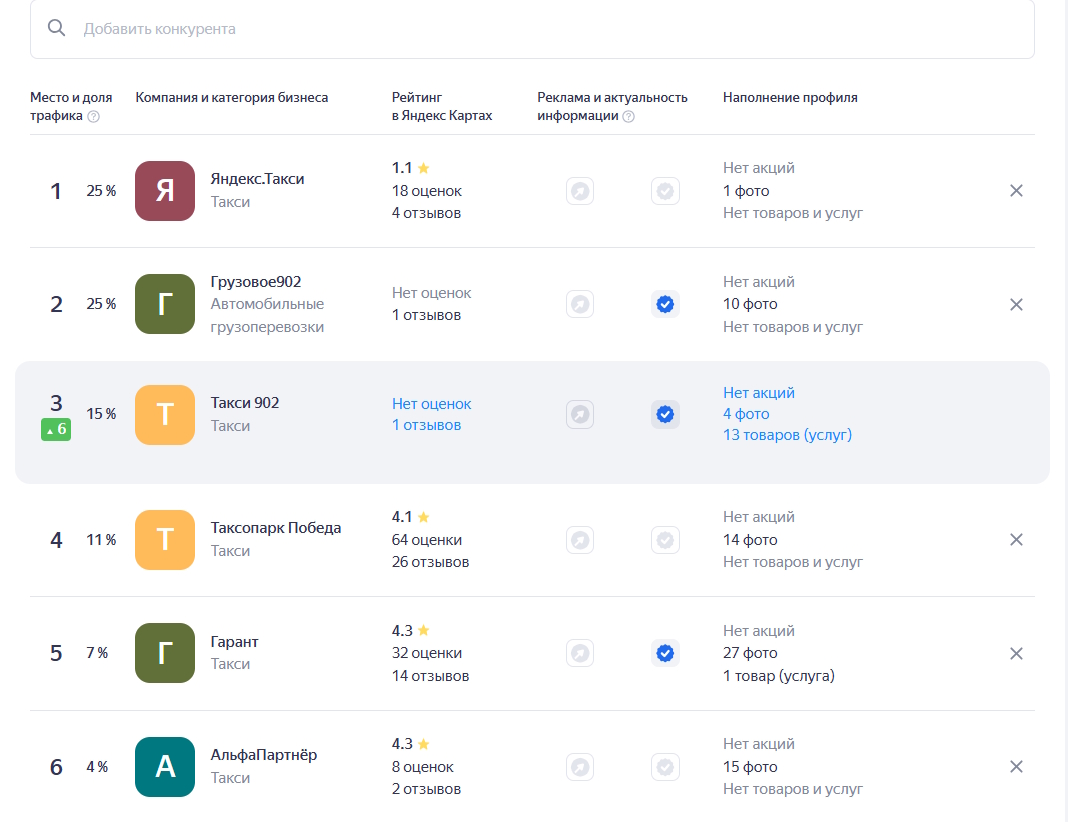
Task: Click the advertising icon for Яндекс.Такси
Action: coord(580,191)
